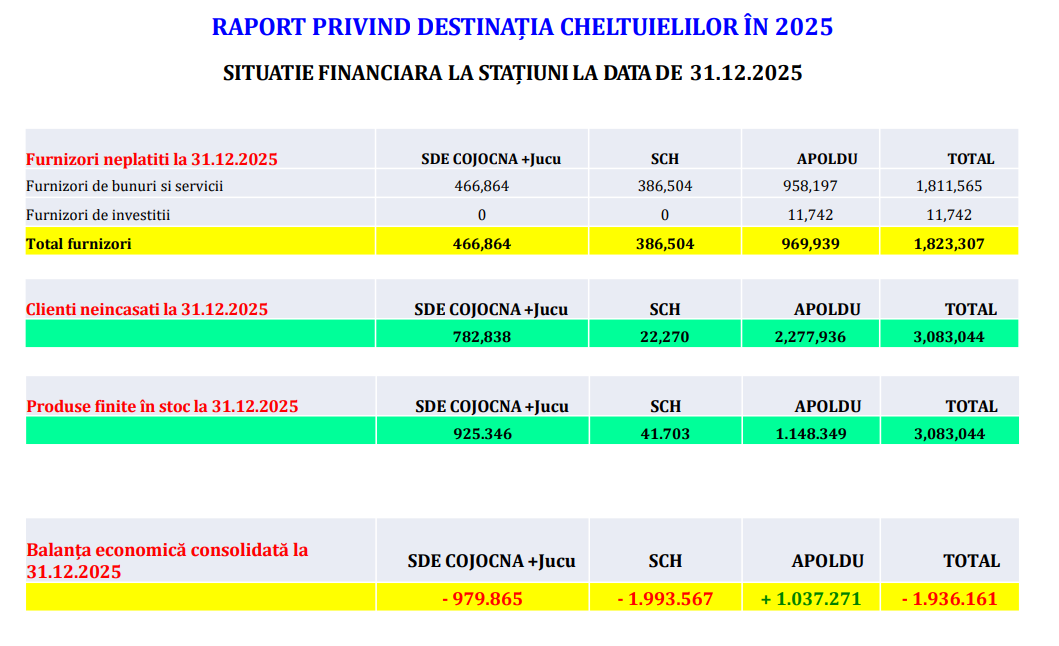This screenshot has width=1059, height=646.
Task: Click the heading Clienti neincasati la 31.12.2025
Action: (x=146, y=309)
